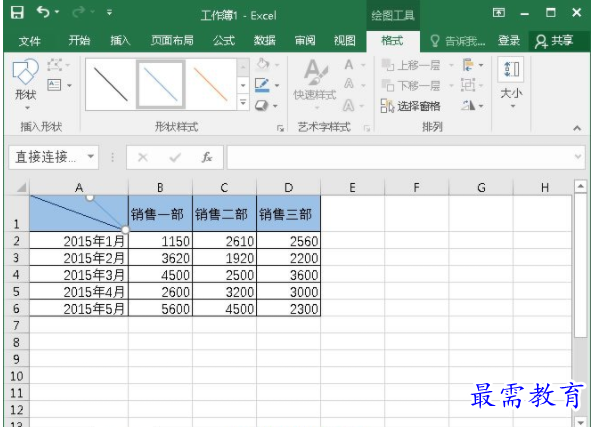Click the Group objects icon
The image size is (592, 427).
(468, 85)
